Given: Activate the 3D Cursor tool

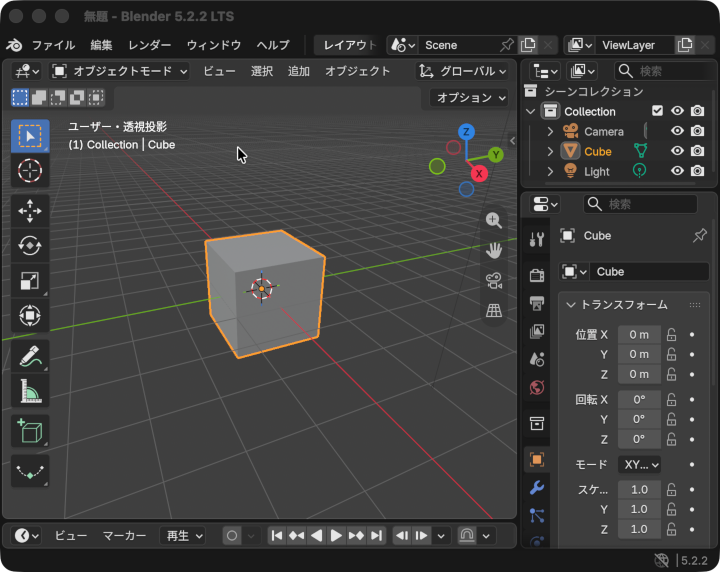Looking at the screenshot, I should click(30, 171).
